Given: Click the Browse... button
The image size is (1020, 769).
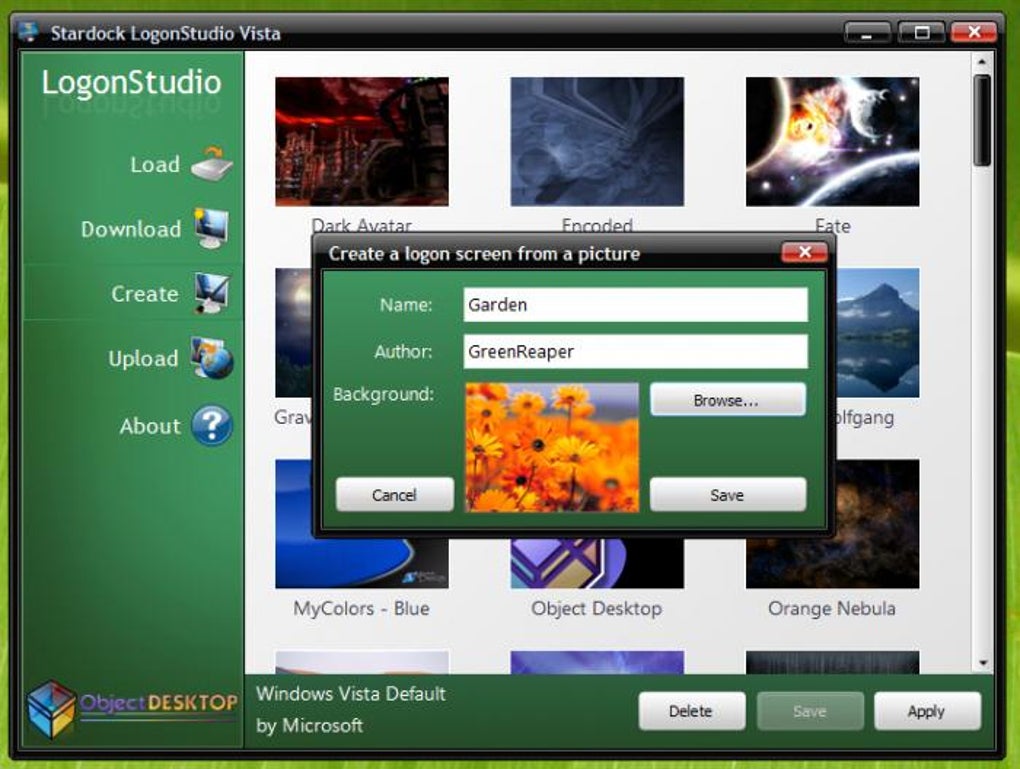Looking at the screenshot, I should tap(727, 399).
